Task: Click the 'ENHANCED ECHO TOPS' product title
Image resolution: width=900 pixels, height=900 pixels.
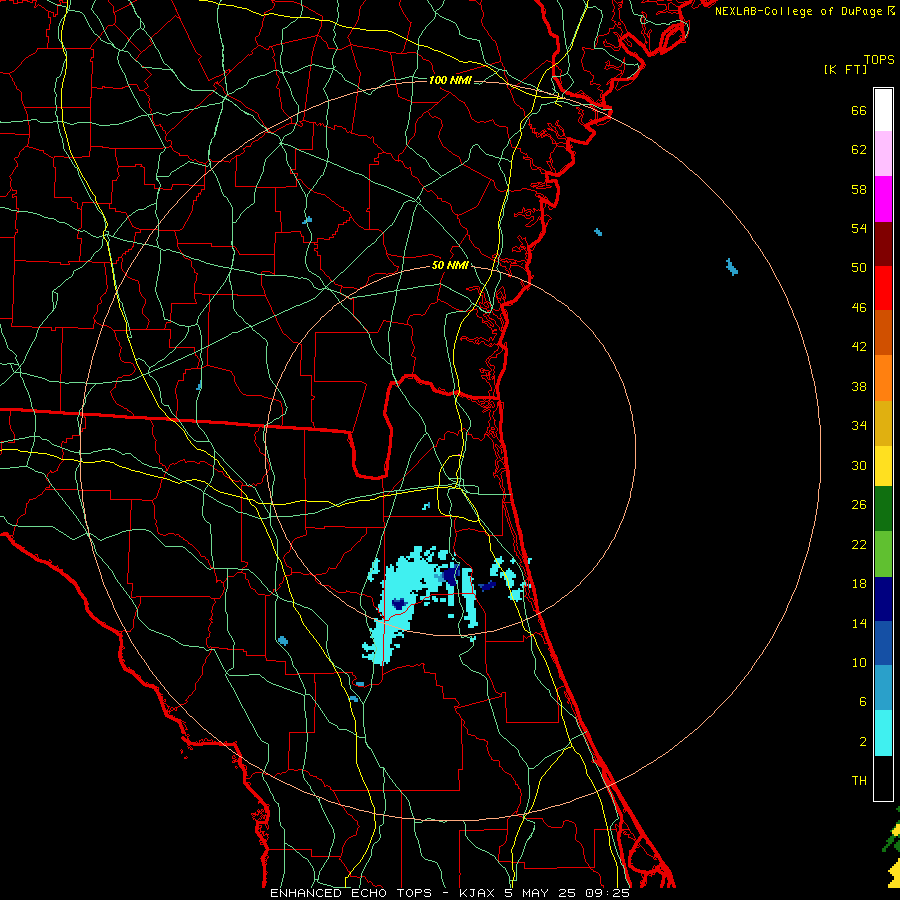Action: point(351,893)
